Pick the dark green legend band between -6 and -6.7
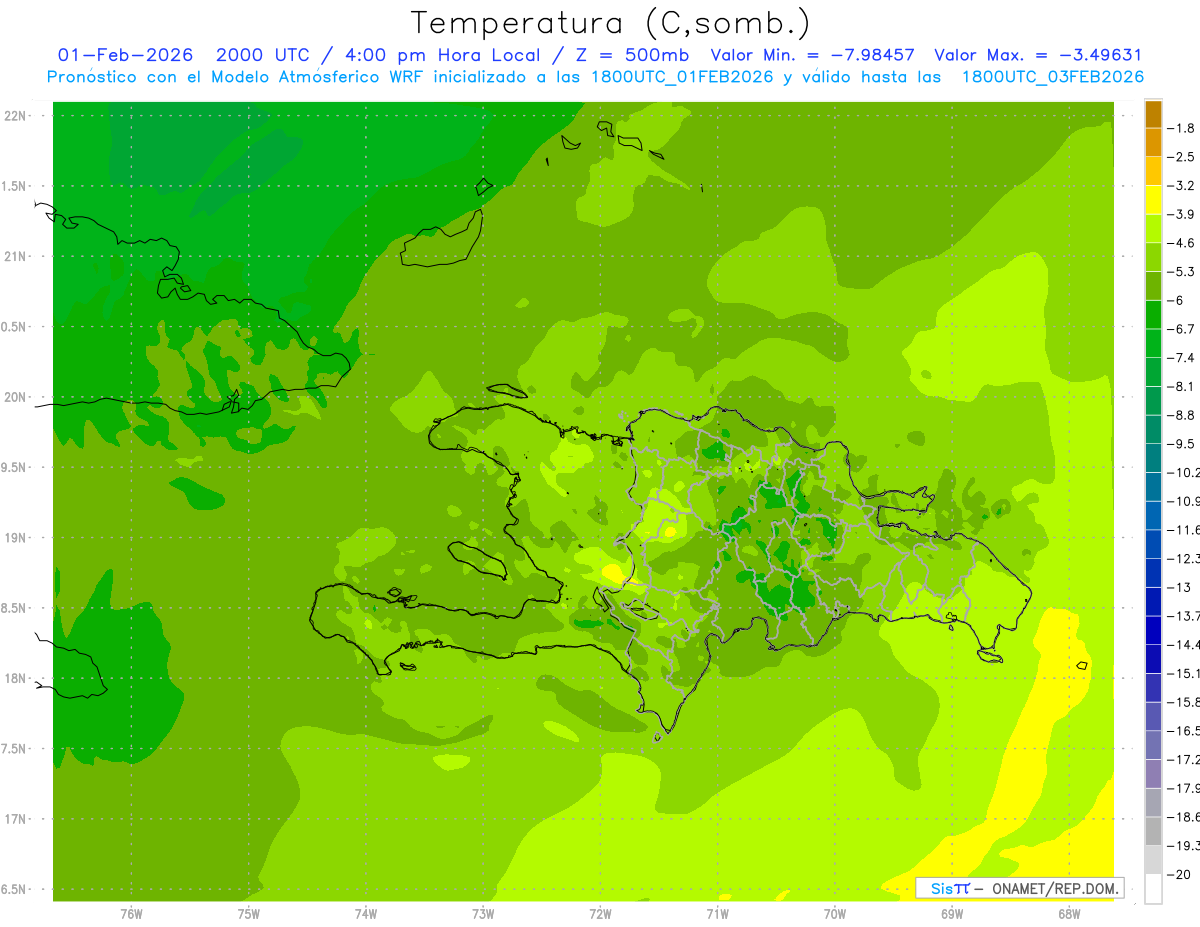The width and height of the screenshot is (1200, 927). click(x=1153, y=315)
